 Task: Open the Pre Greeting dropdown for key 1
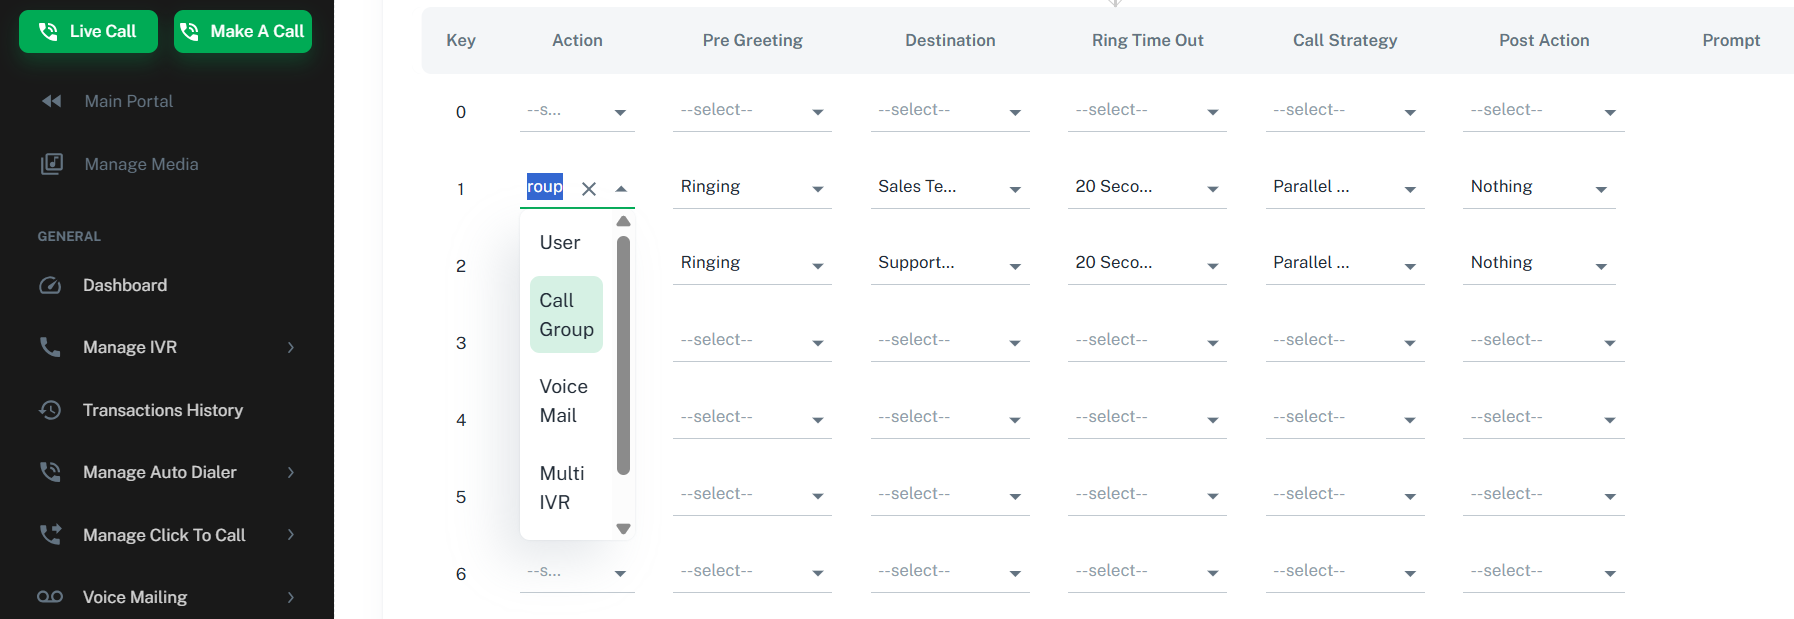pyautogui.click(x=752, y=187)
